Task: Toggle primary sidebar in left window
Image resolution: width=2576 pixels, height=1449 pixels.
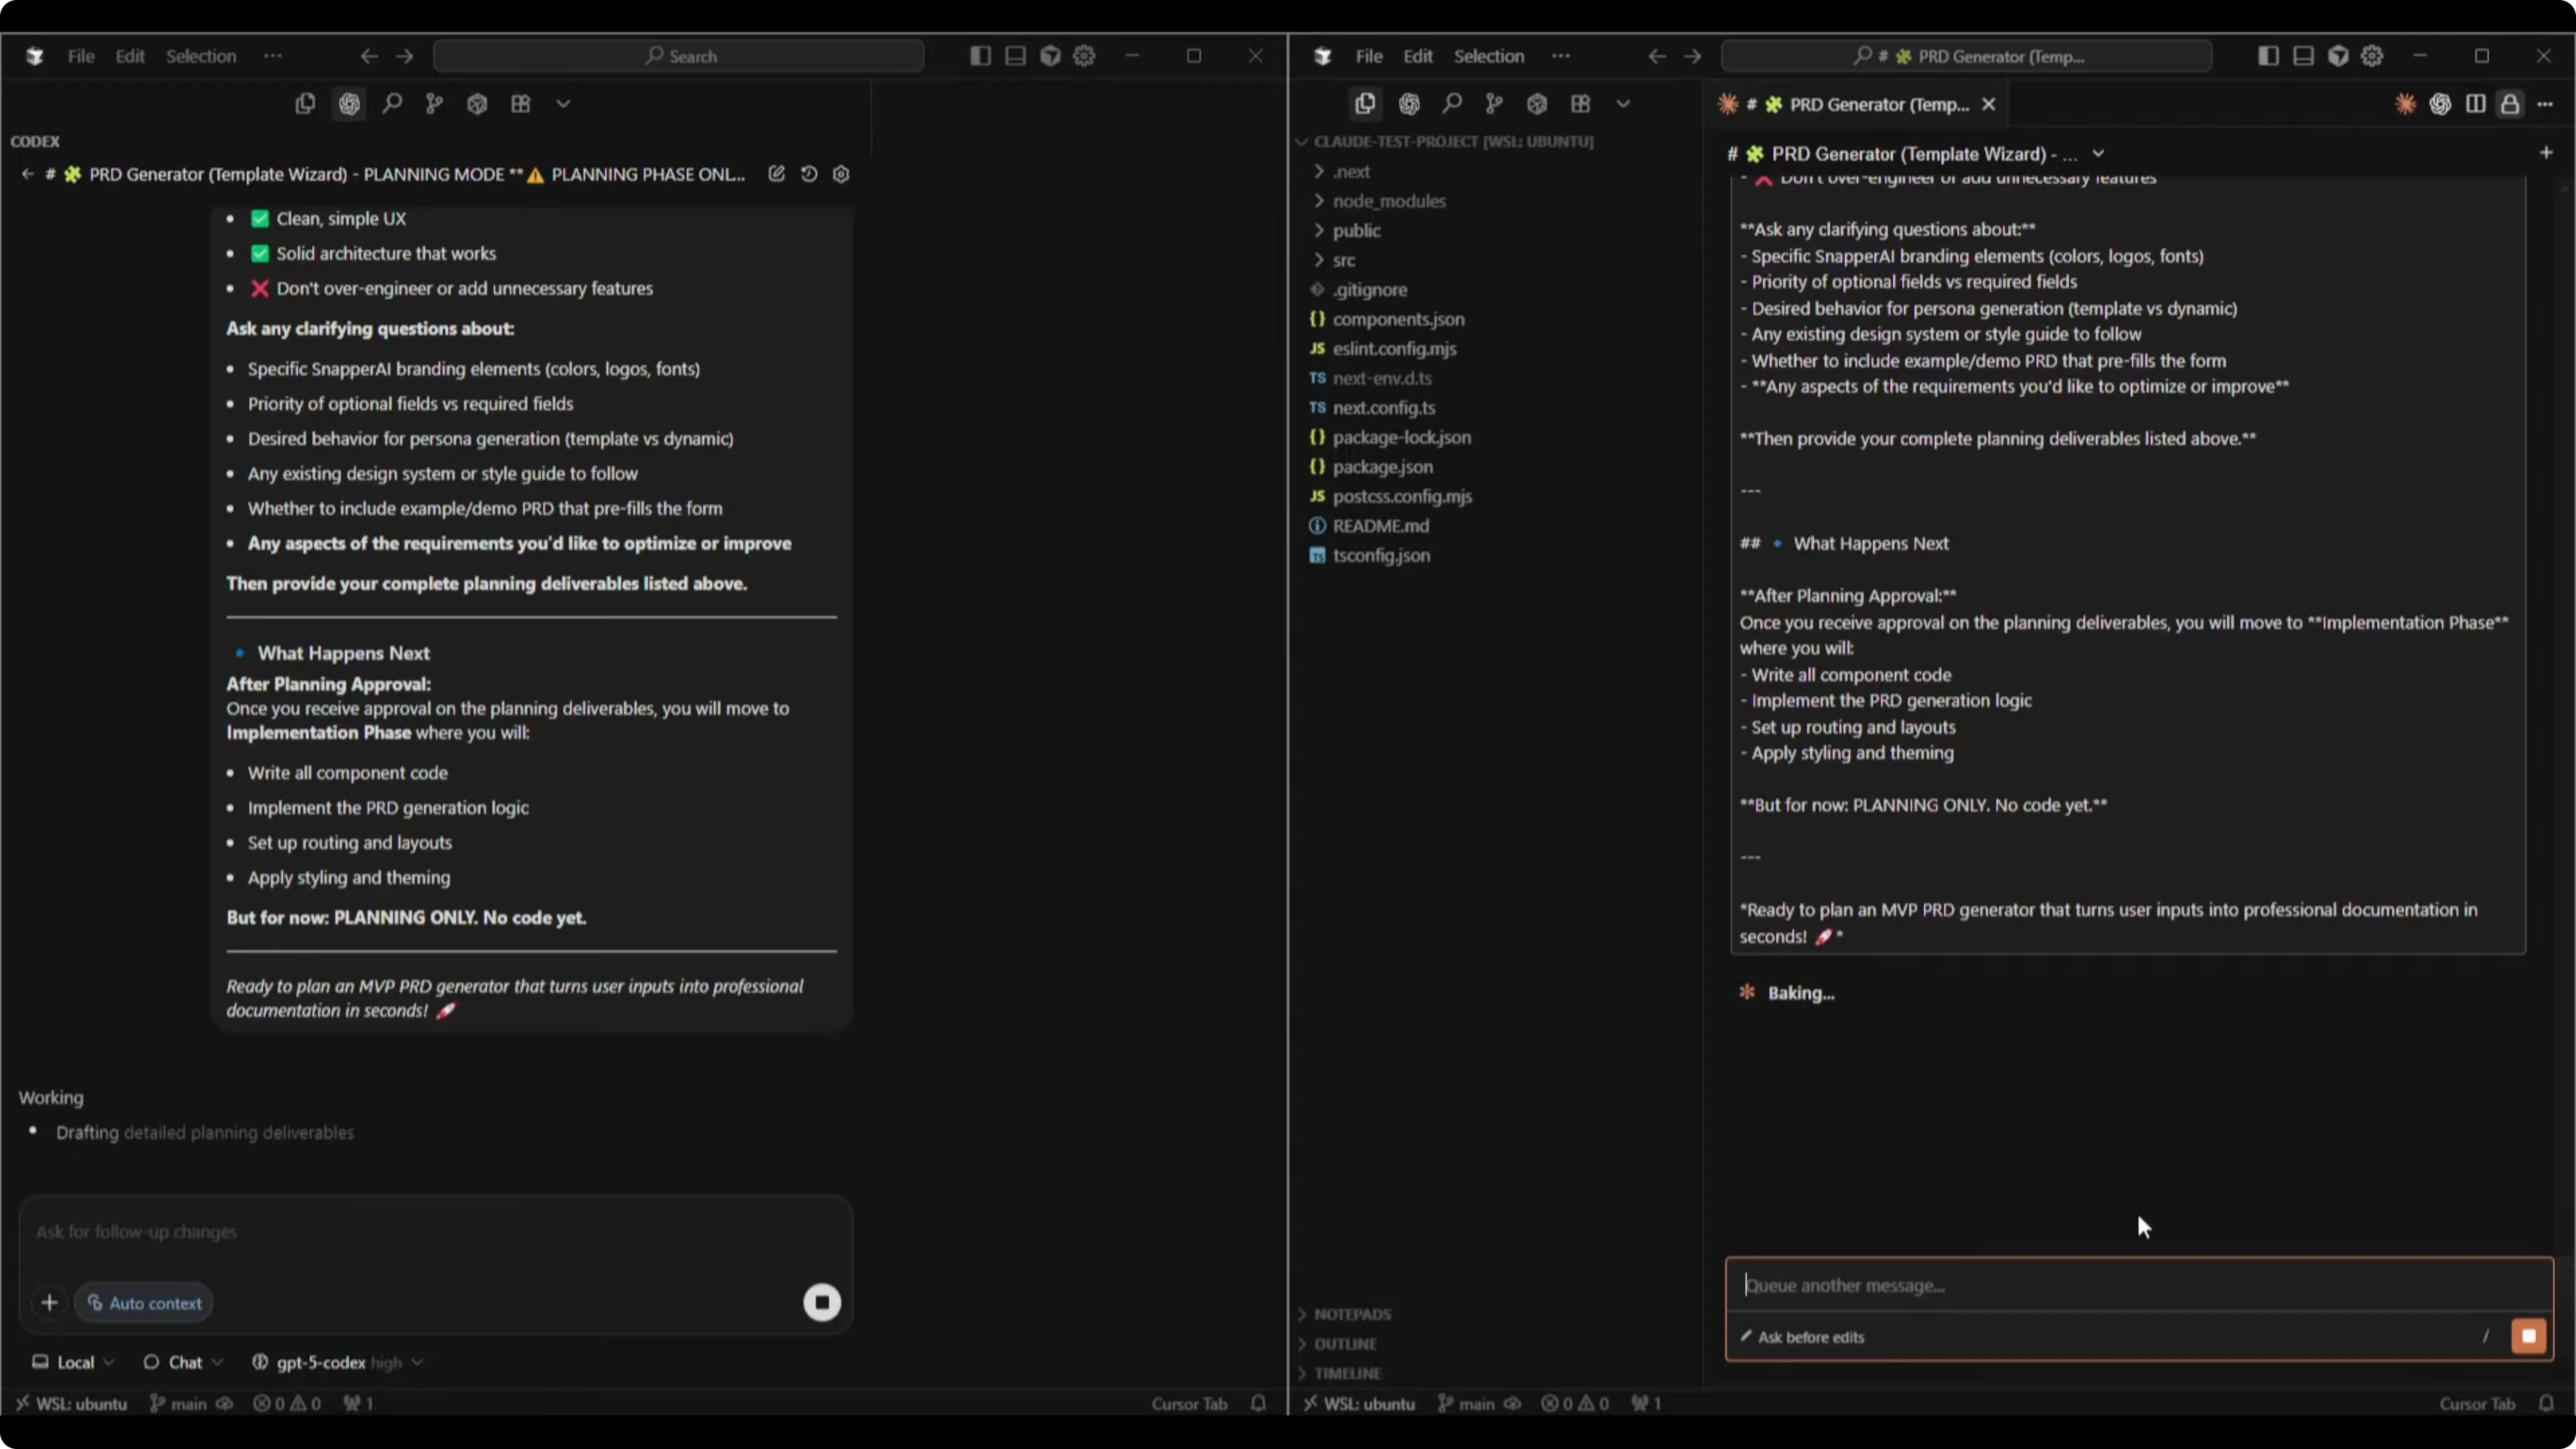Action: tap(980, 56)
